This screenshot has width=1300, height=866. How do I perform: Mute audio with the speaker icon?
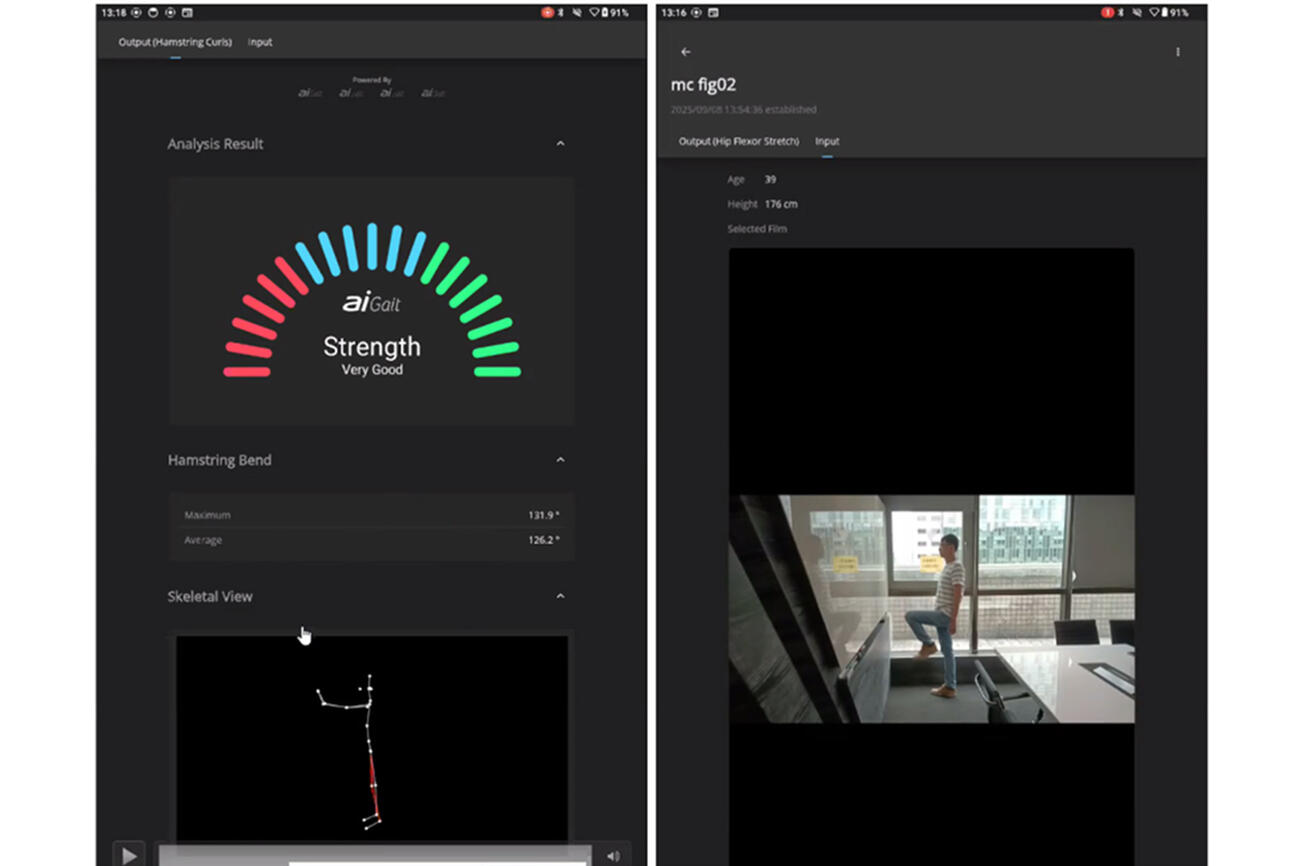point(613,855)
